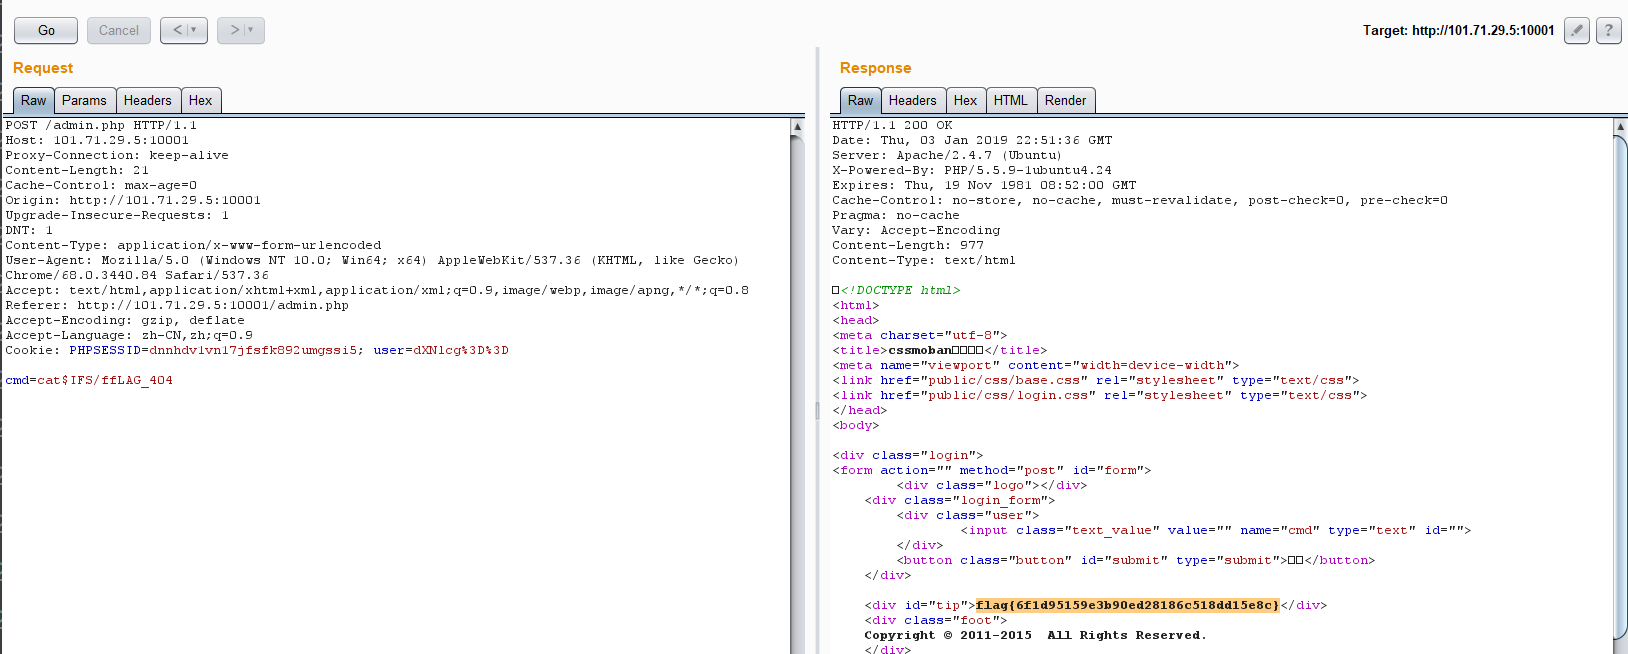Select the Response Raw tab

[x=860, y=100]
